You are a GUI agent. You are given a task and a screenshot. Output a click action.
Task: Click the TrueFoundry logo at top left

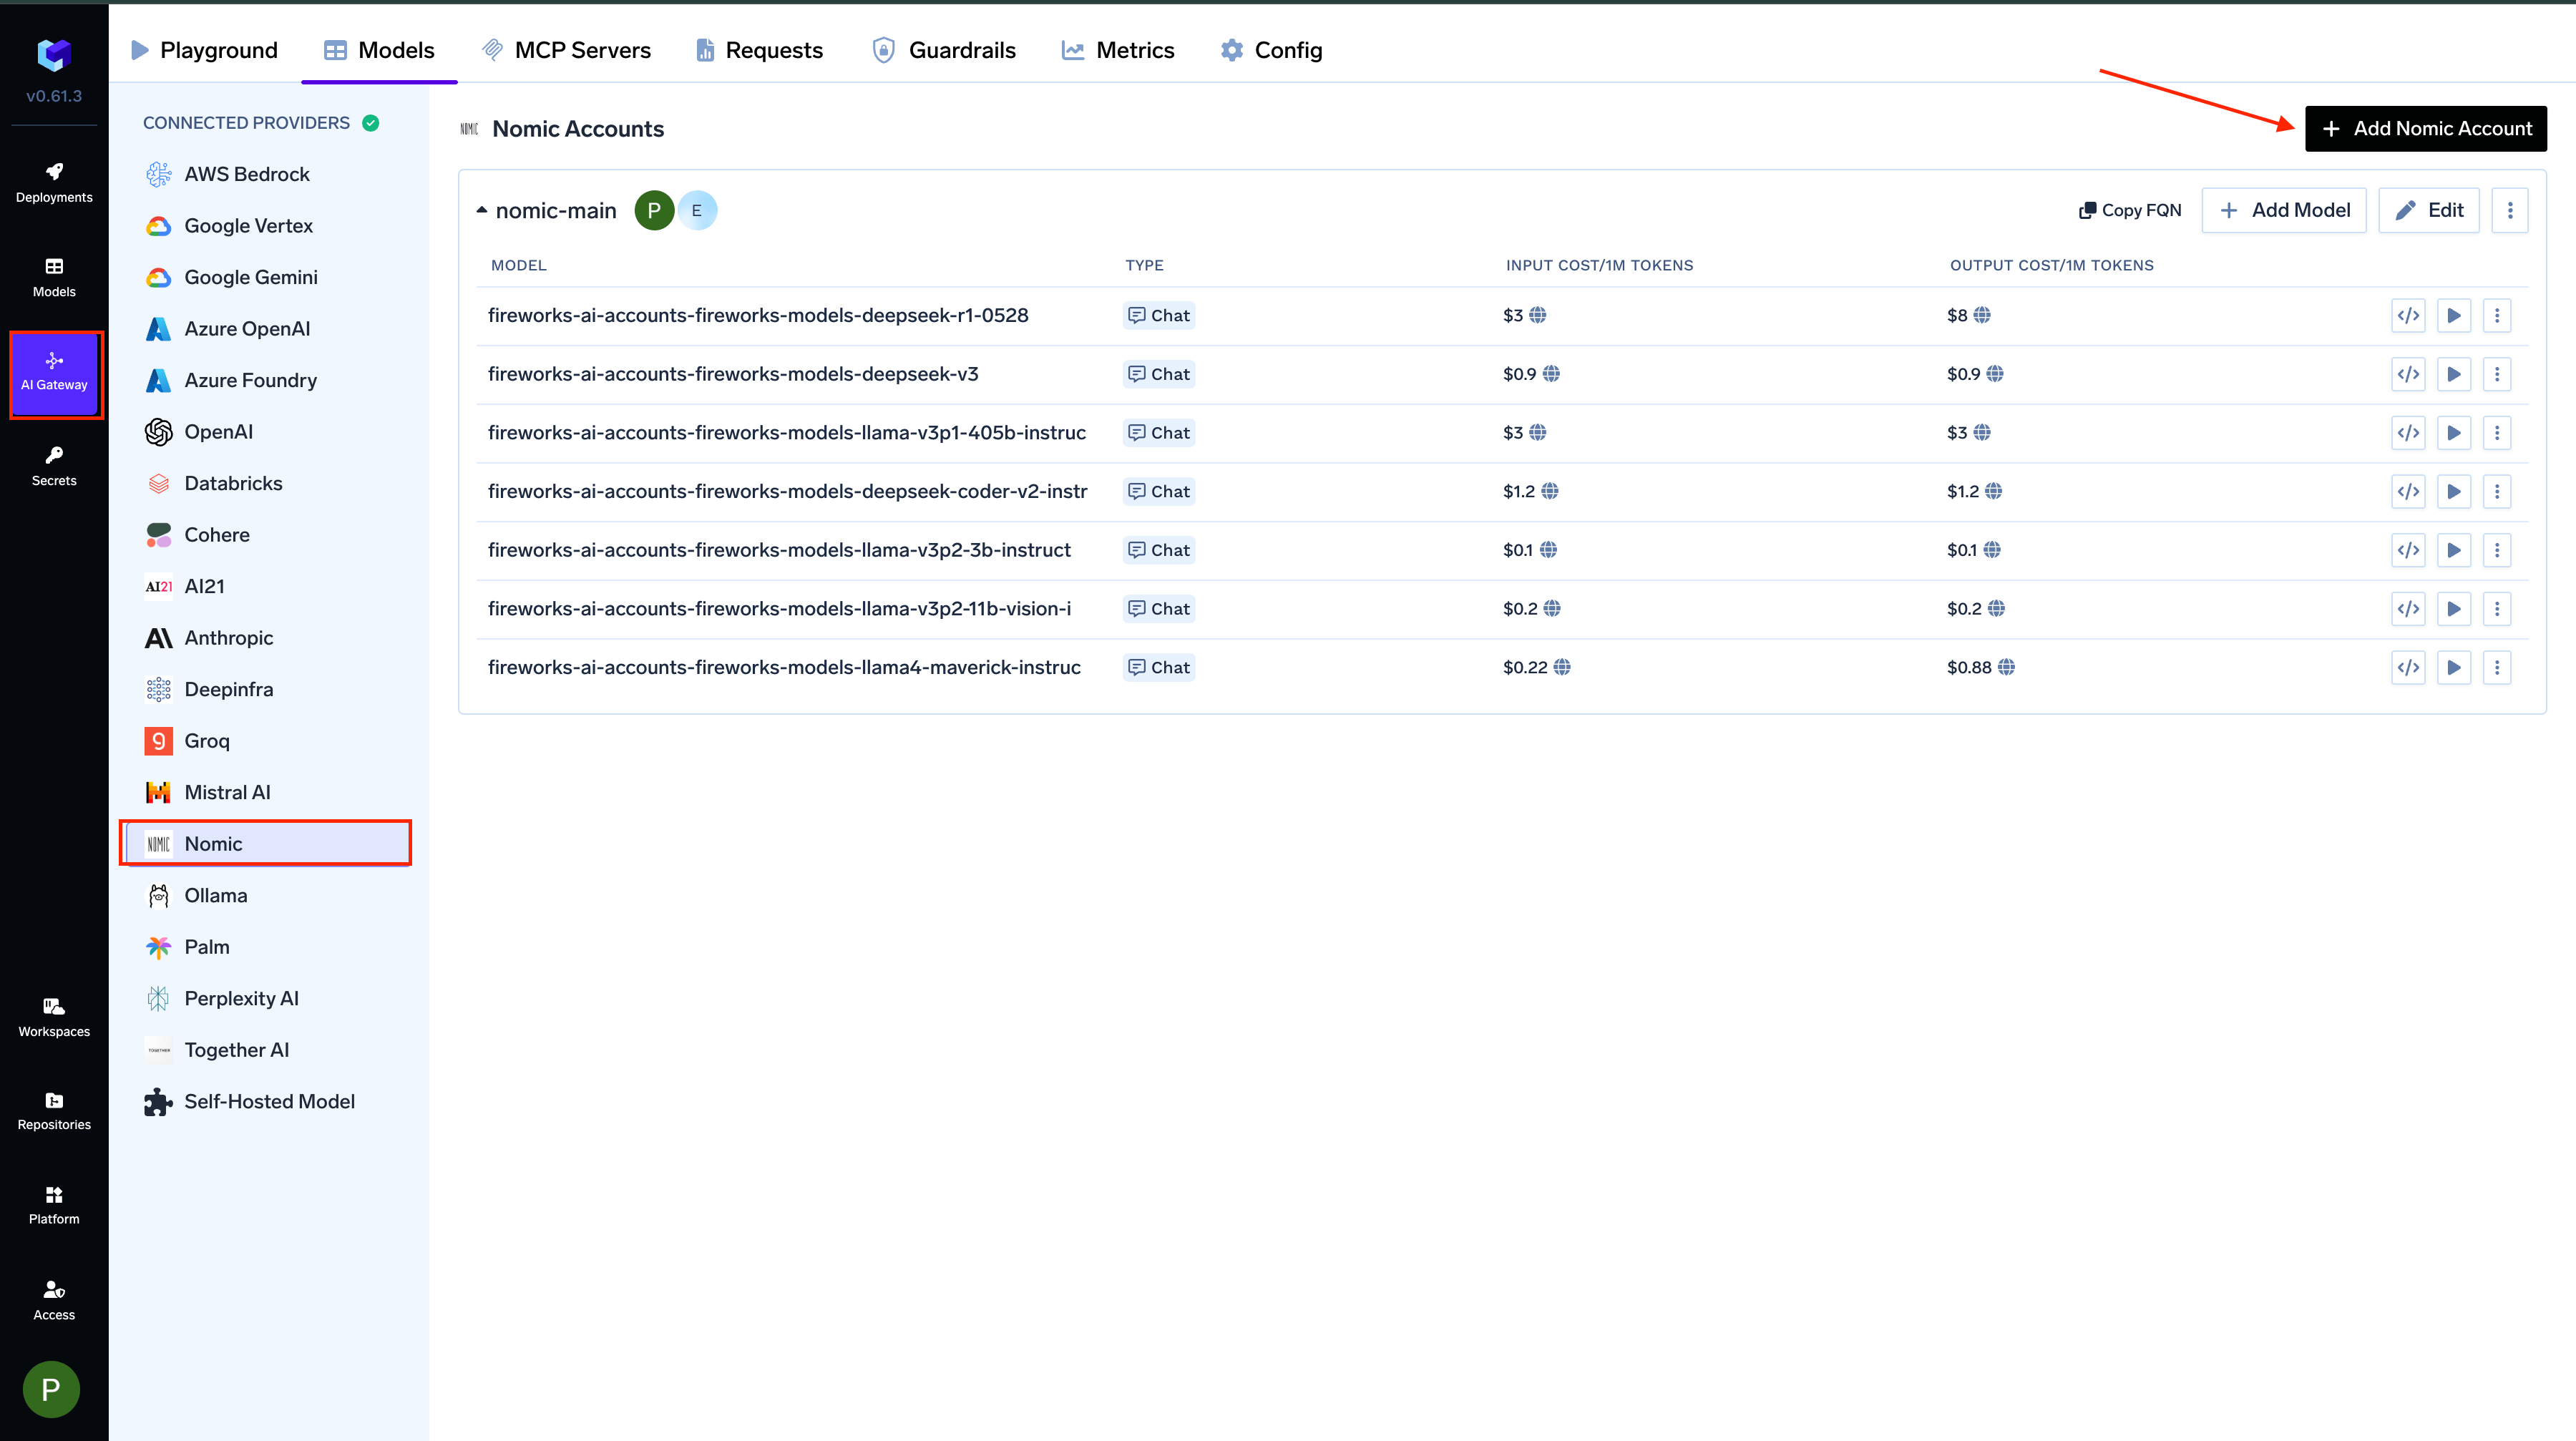(54, 54)
